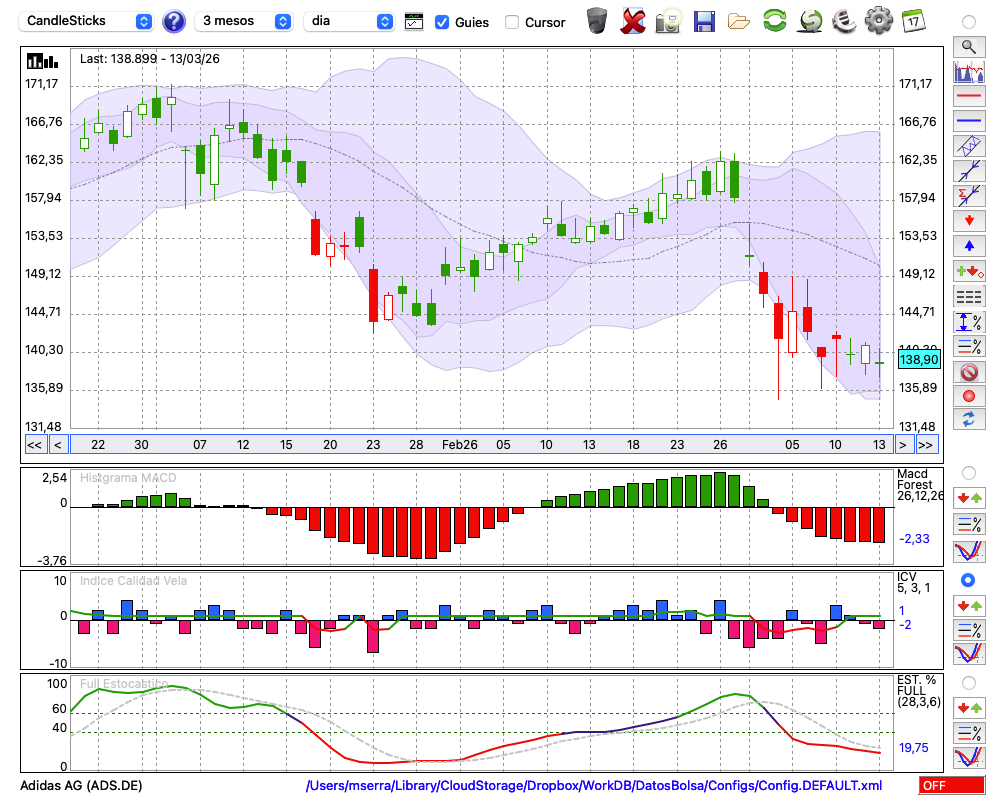1000x800 pixels.
Task: Open settings with the gear icon
Action: [x=879, y=20]
